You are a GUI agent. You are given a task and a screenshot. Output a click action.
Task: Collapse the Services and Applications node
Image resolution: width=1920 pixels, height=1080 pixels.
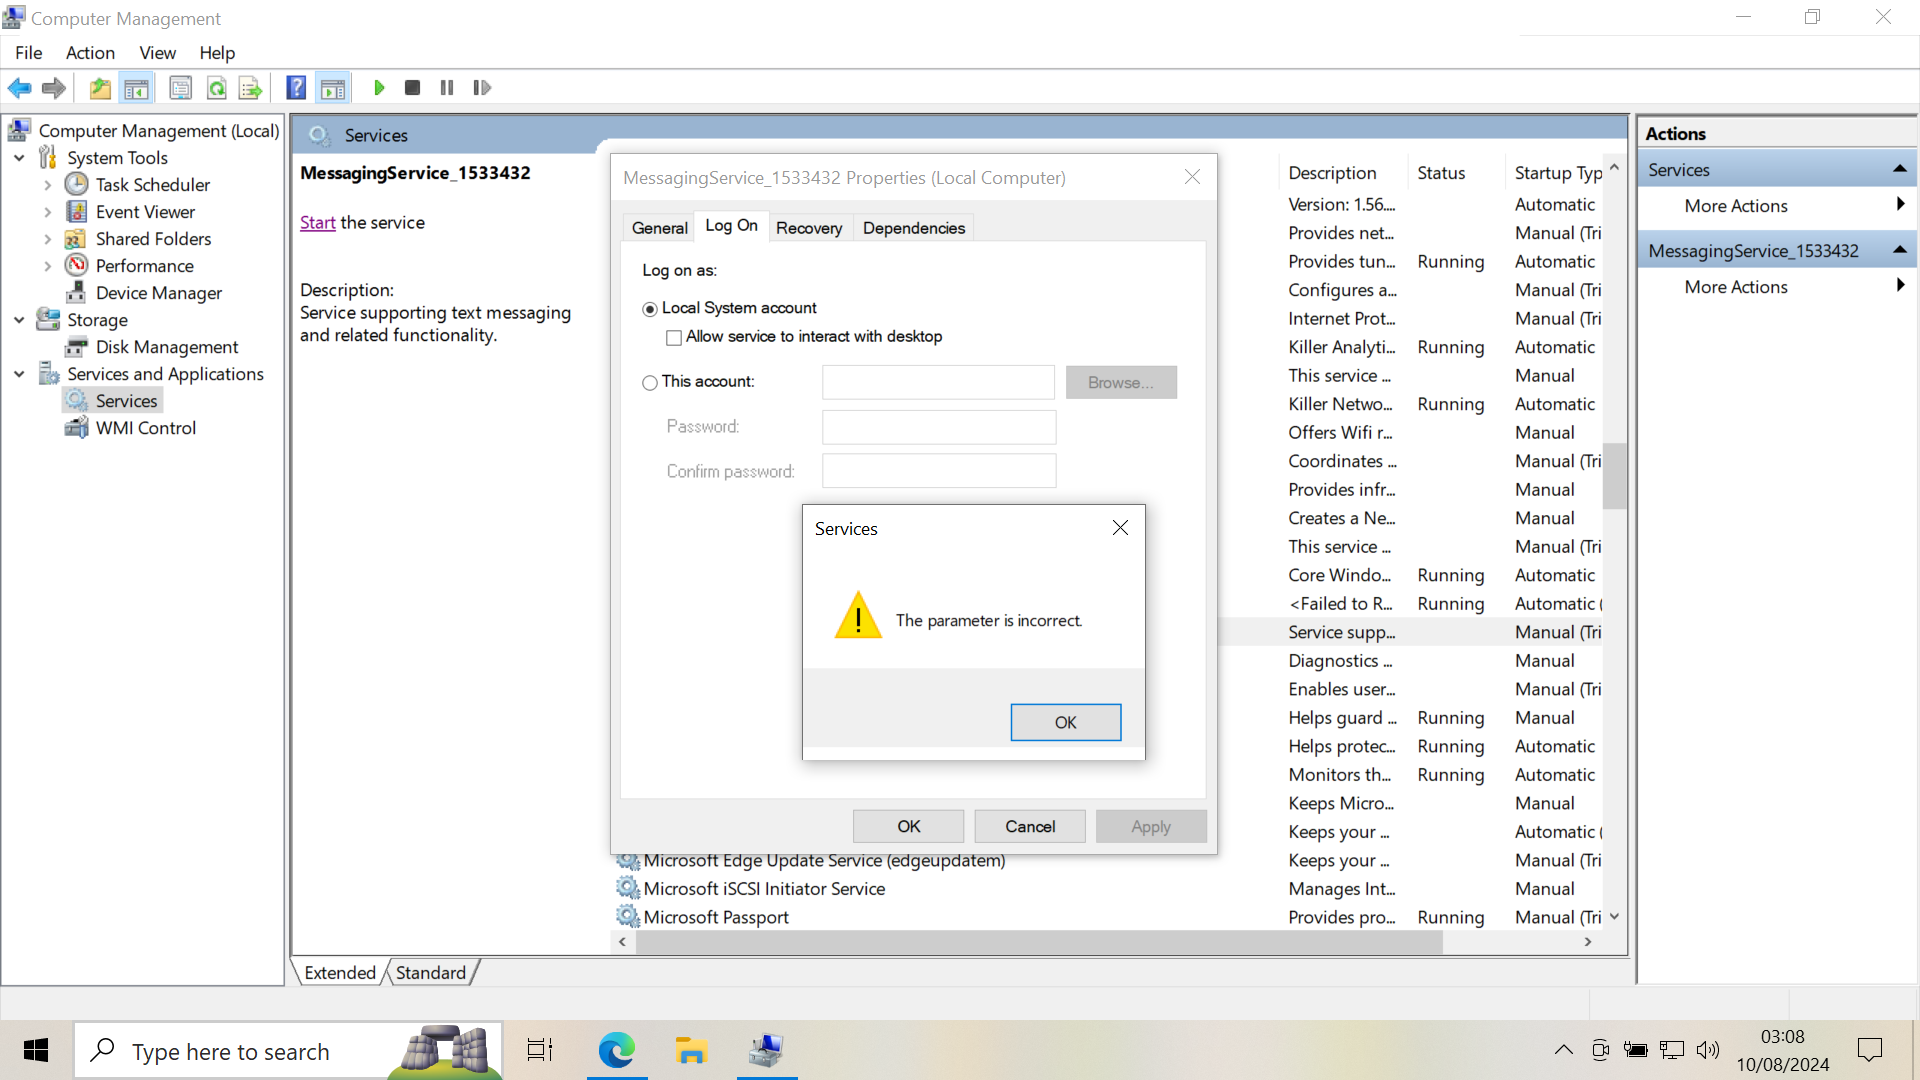pyautogui.click(x=19, y=374)
